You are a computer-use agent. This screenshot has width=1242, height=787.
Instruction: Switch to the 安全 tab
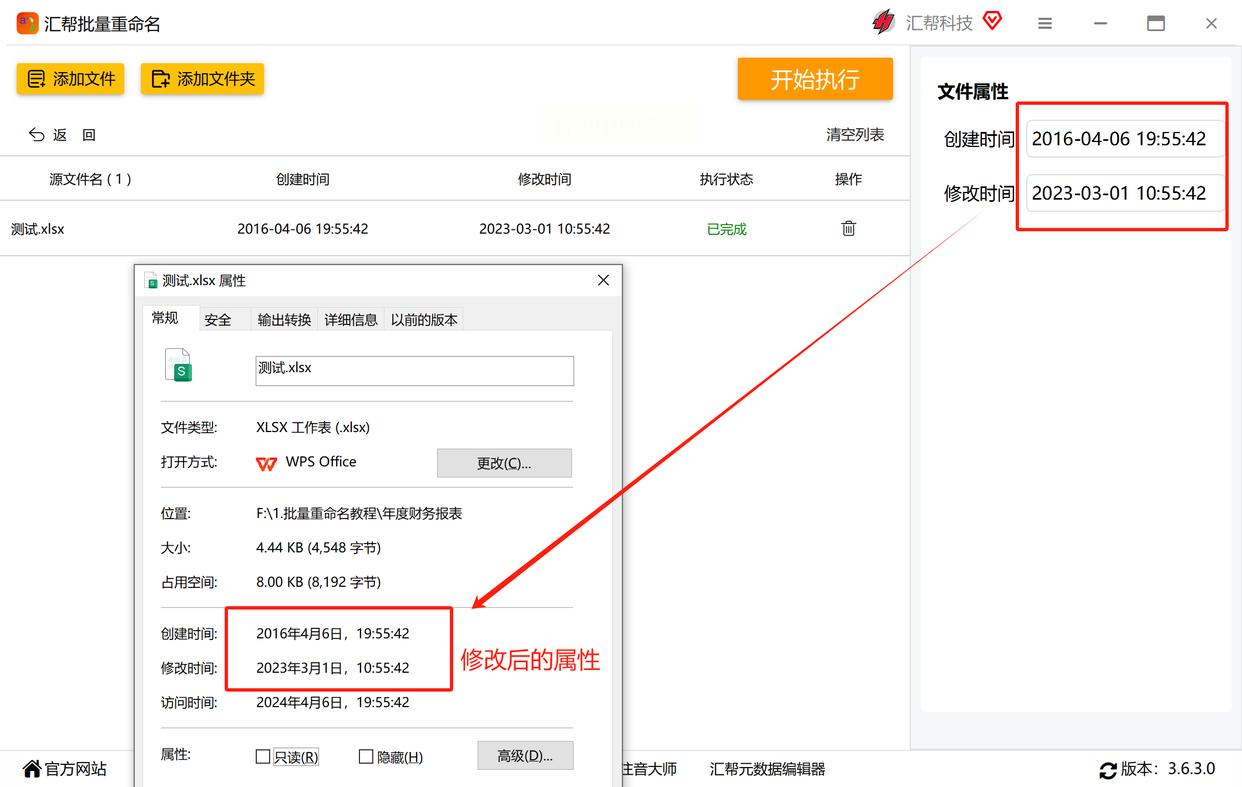pos(217,320)
